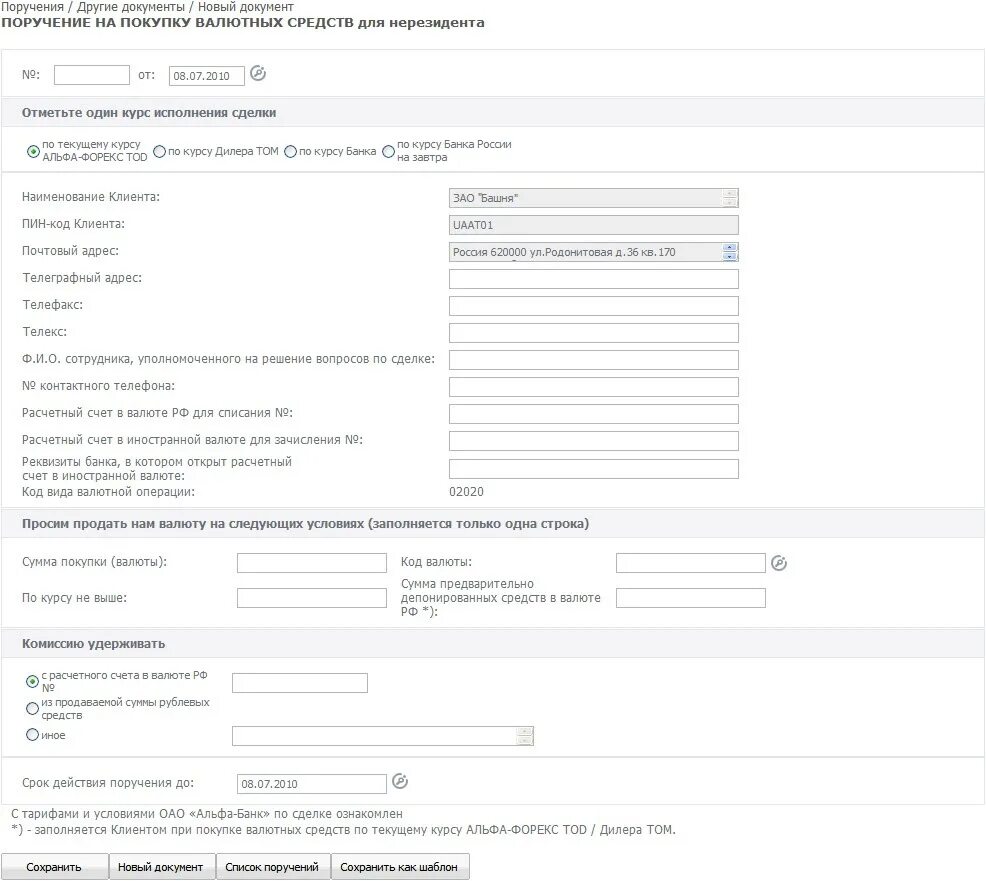
Task: Click Сохранить как шаблон button
Action: tap(400, 867)
